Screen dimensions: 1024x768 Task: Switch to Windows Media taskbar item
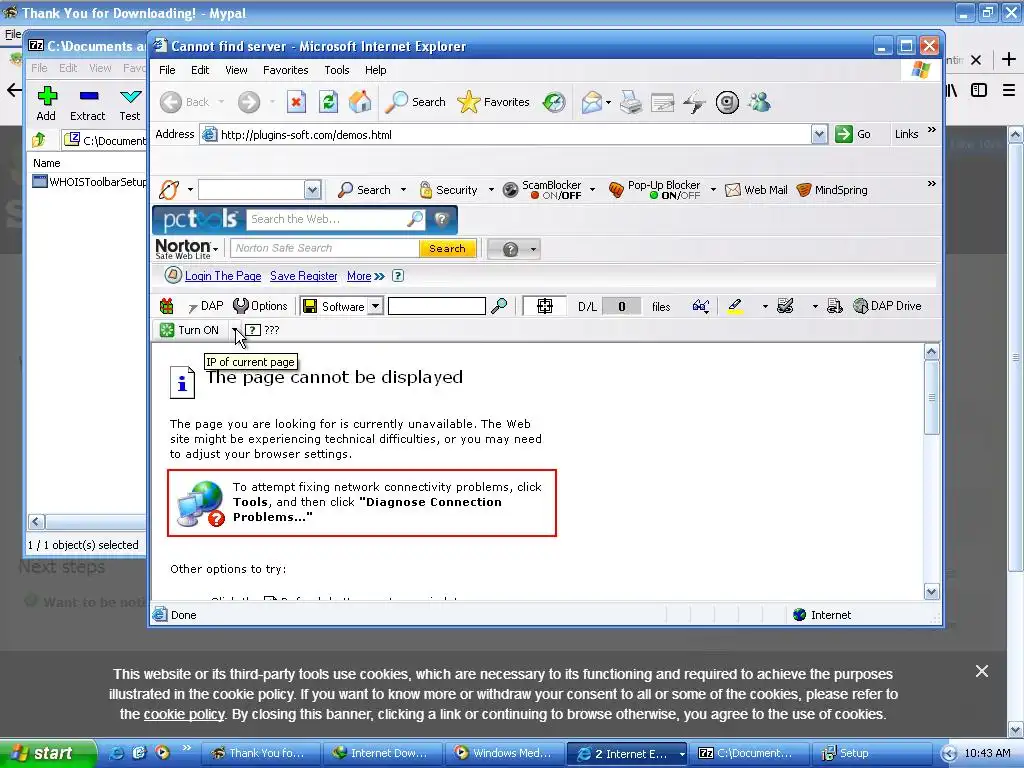(504, 753)
